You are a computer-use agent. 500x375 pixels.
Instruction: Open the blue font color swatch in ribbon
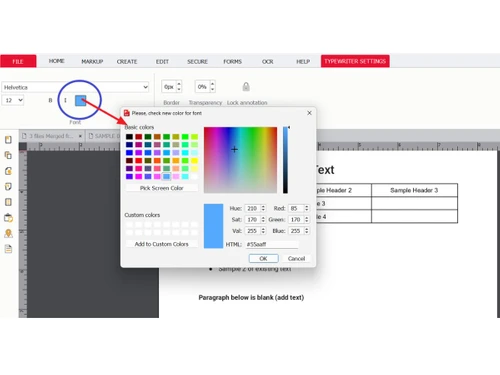[81, 100]
